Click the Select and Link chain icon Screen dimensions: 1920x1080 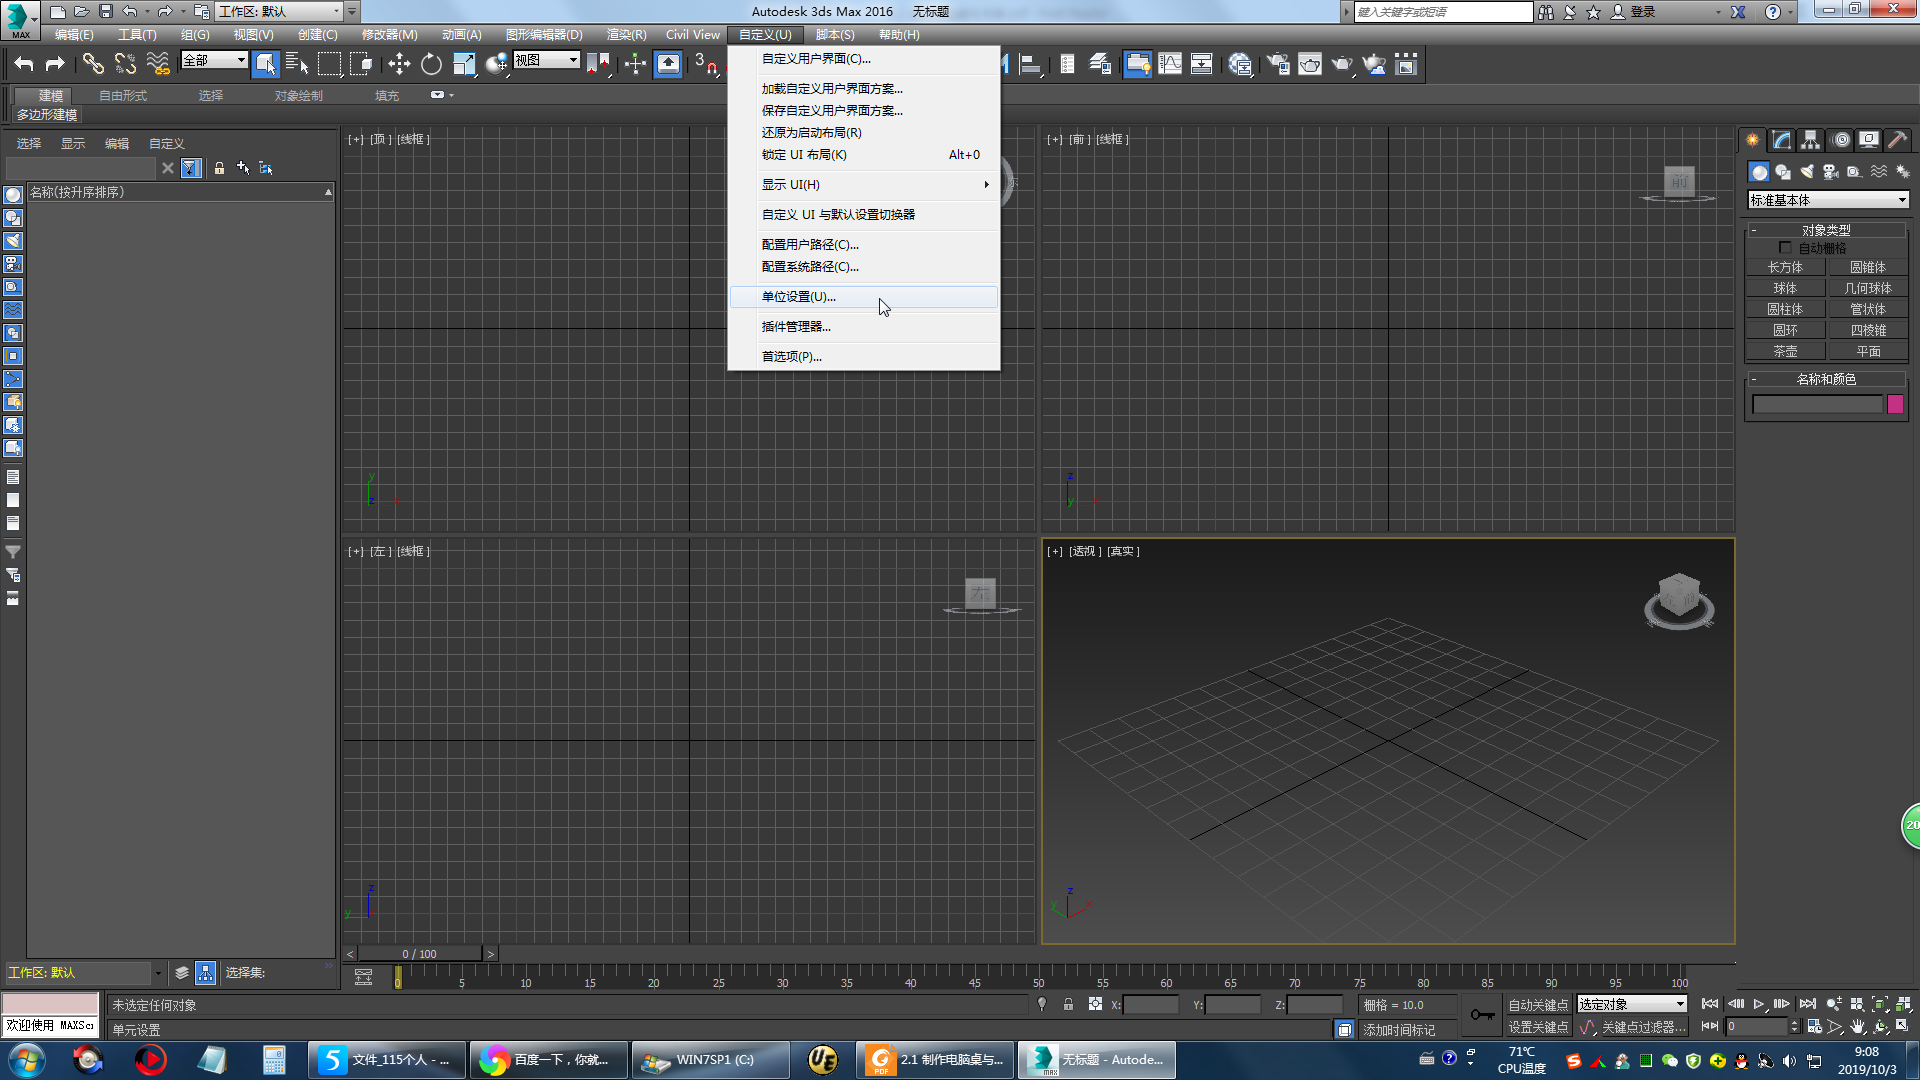(93, 65)
